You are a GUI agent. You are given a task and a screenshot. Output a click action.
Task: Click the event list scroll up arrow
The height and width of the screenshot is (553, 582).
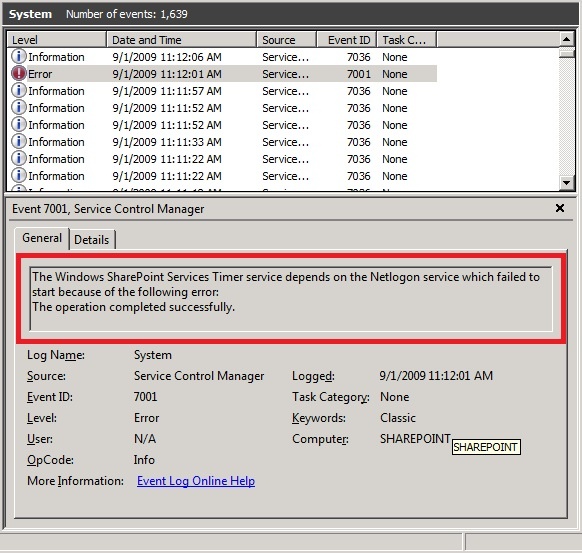(566, 39)
